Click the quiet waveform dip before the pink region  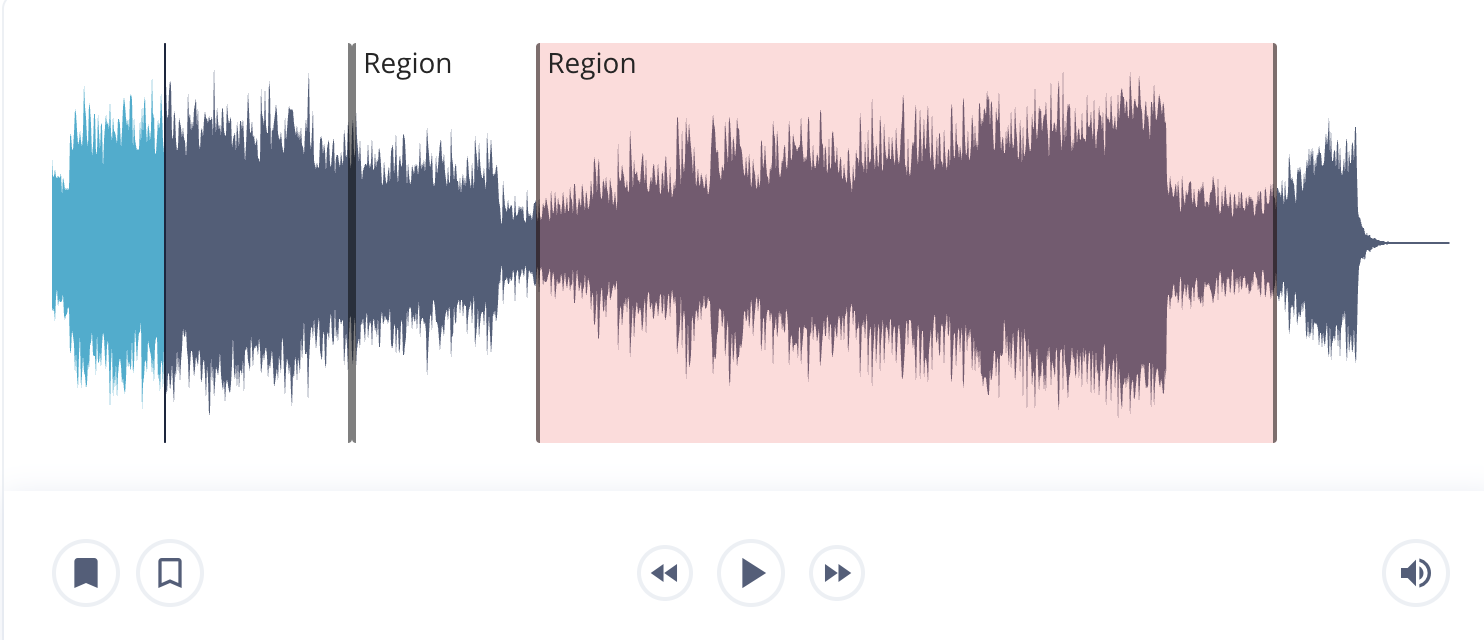(x=518, y=243)
